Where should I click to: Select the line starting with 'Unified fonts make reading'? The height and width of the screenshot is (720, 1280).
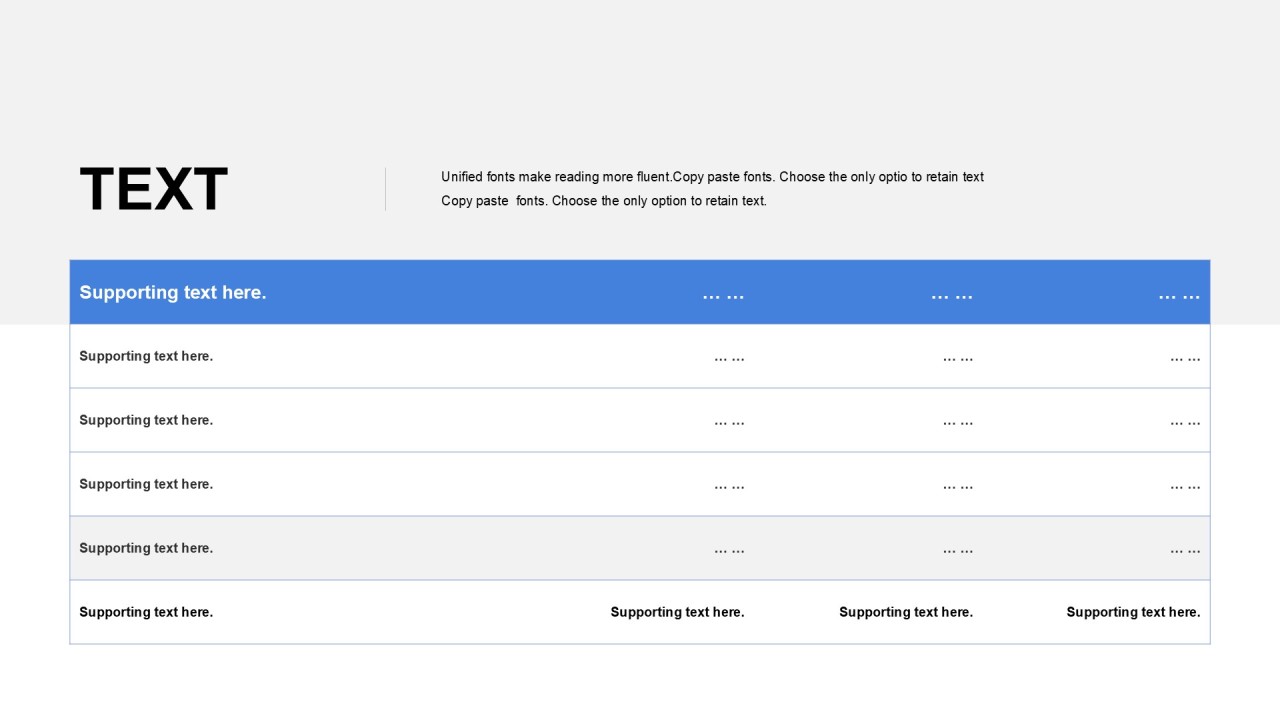[x=712, y=177]
